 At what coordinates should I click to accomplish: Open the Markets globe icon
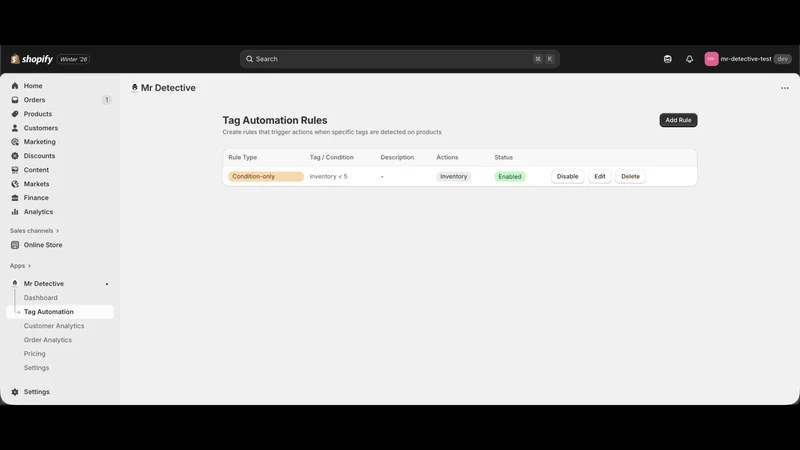[15, 184]
